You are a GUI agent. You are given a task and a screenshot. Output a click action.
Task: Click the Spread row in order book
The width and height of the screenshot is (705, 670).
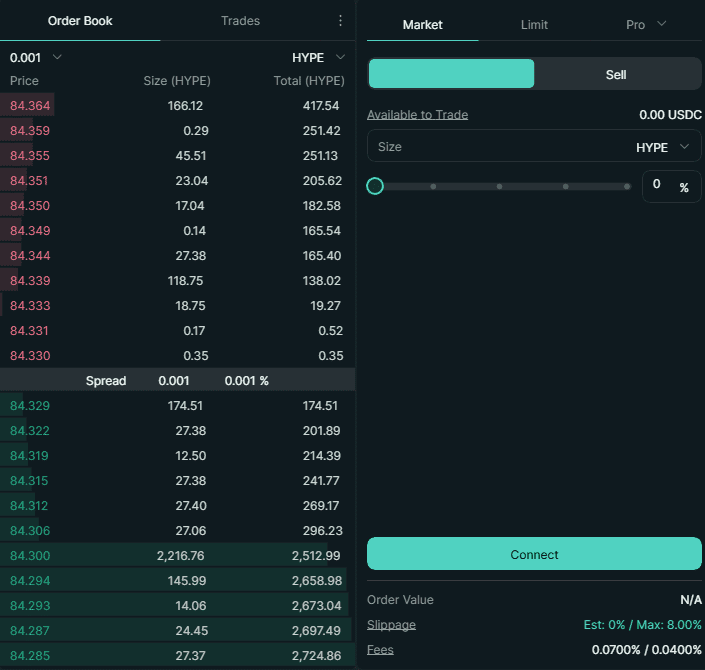pos(178,381)
